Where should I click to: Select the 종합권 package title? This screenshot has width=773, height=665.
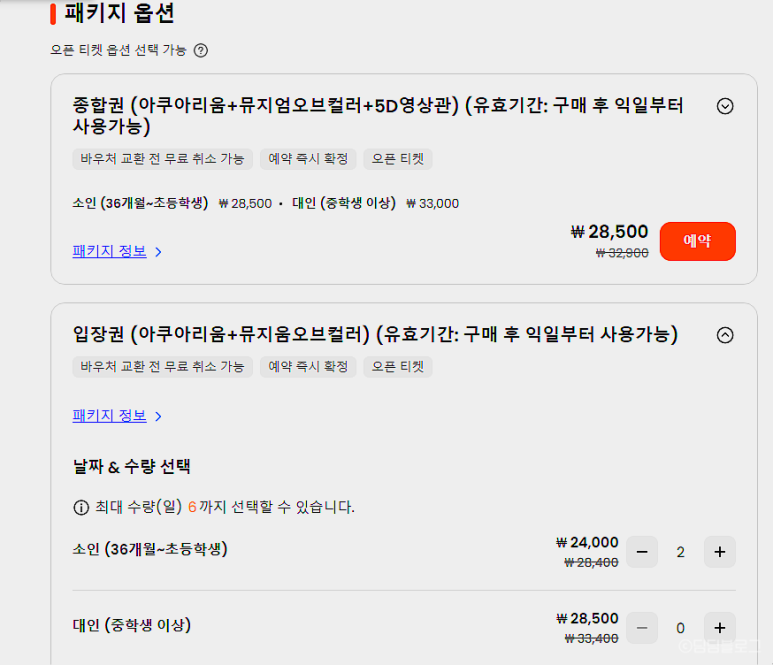click(x=378, y=115)
